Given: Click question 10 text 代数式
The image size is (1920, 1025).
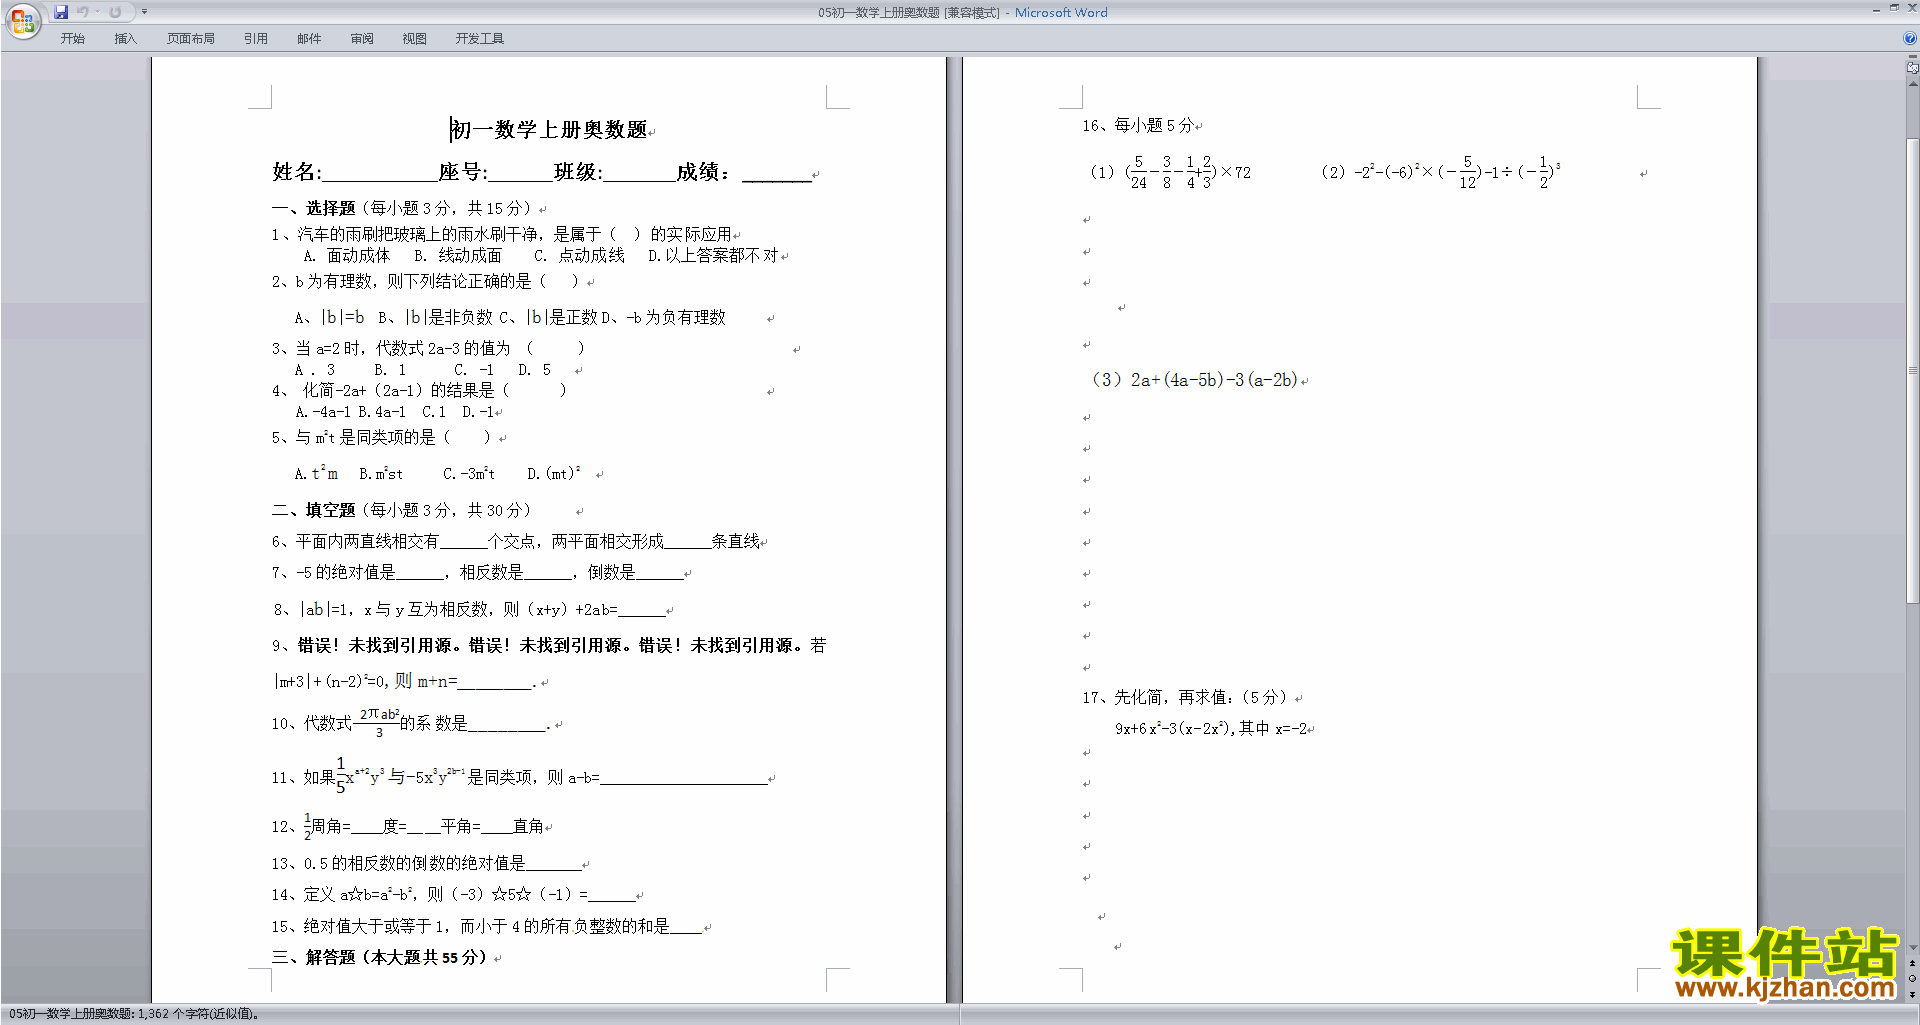Looking at the screenshot, I should point(328,723).
